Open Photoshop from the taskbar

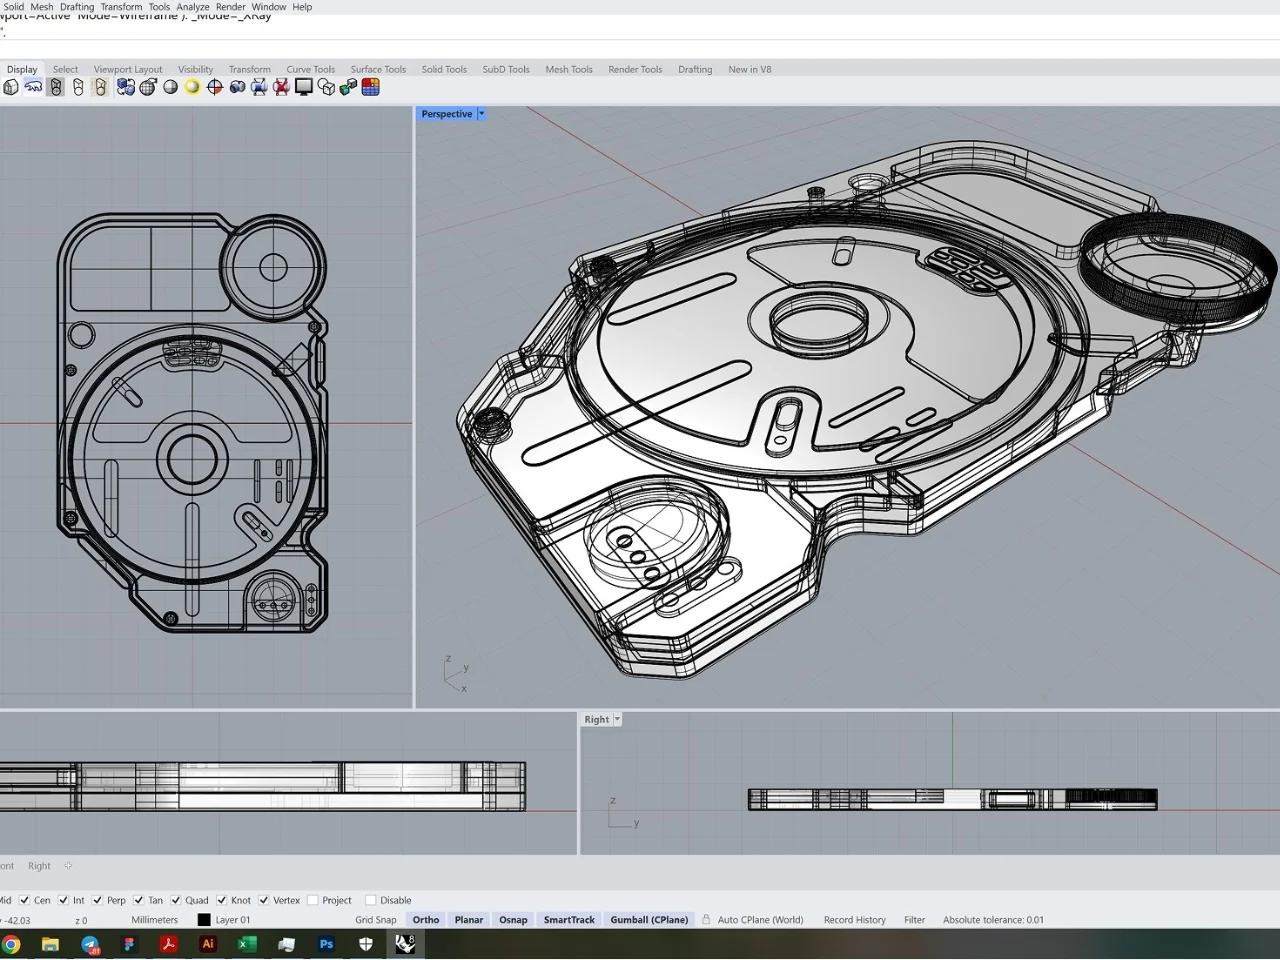326,944
